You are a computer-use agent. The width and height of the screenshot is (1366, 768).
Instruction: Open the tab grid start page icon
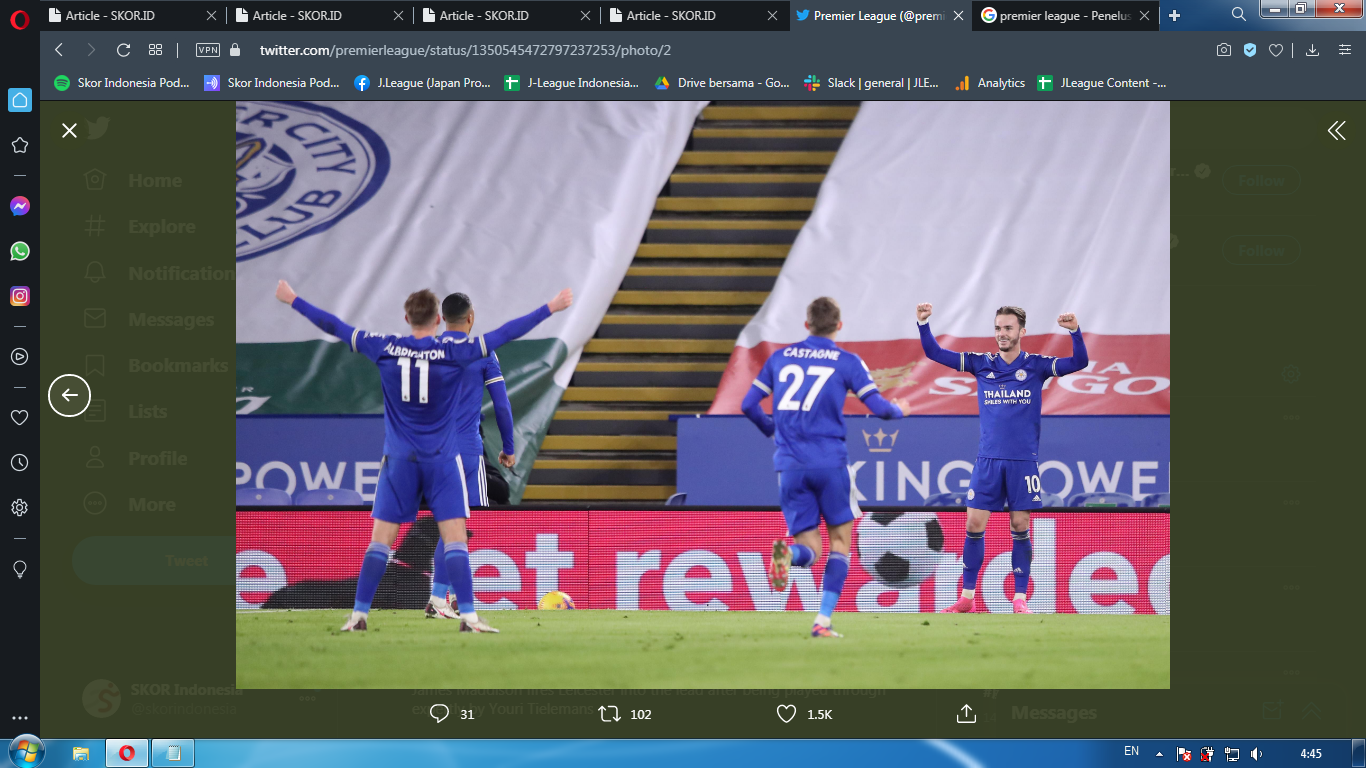click(155, 50)
